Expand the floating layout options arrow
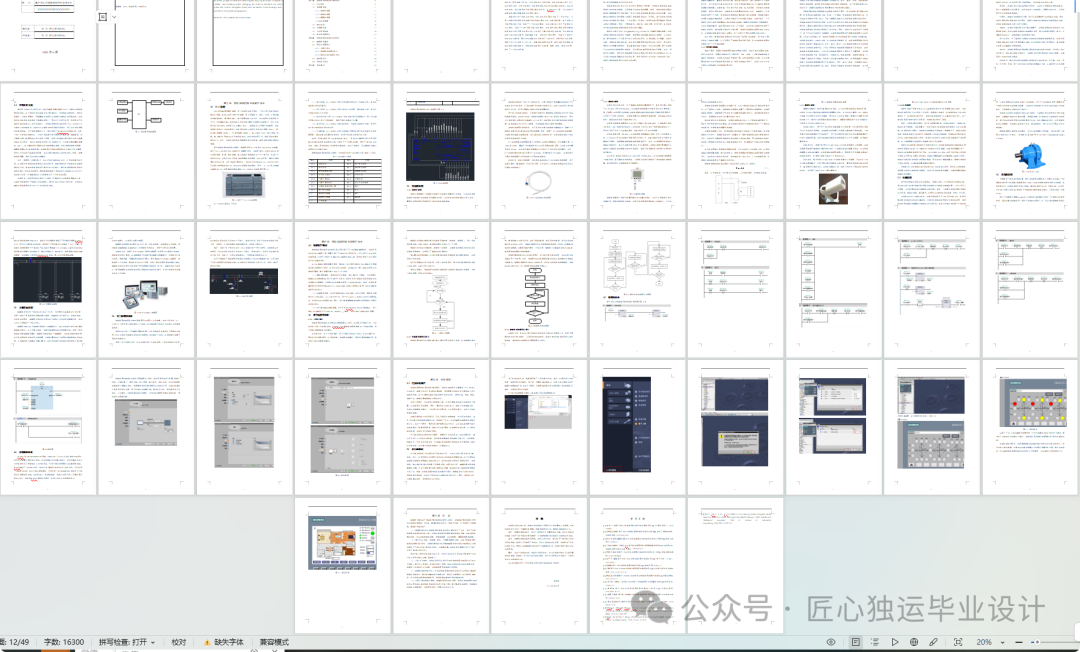 (114, 17)
